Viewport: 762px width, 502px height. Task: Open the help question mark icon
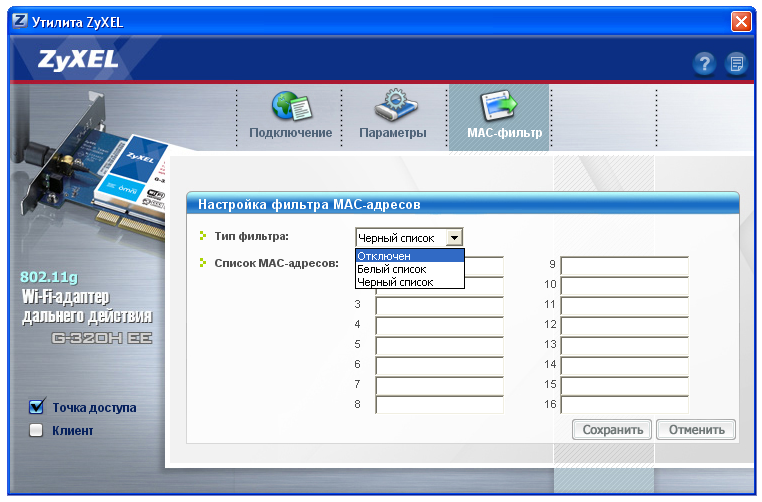pos(704,64)
